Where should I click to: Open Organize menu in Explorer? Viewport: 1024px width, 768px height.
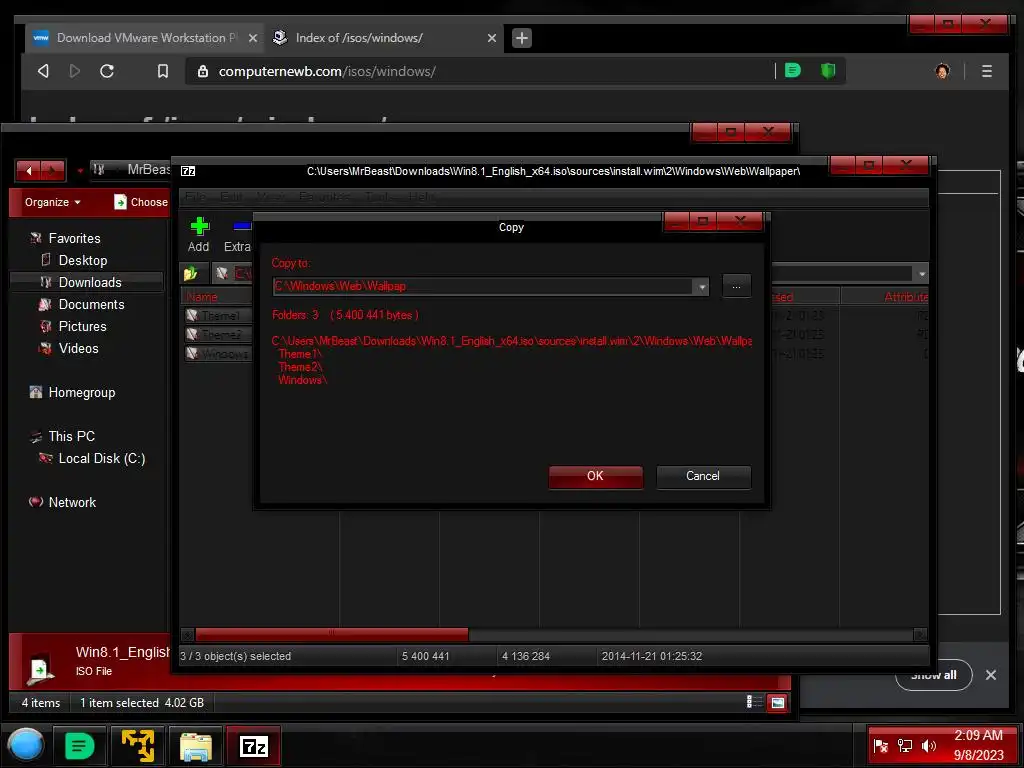point(53,202)
